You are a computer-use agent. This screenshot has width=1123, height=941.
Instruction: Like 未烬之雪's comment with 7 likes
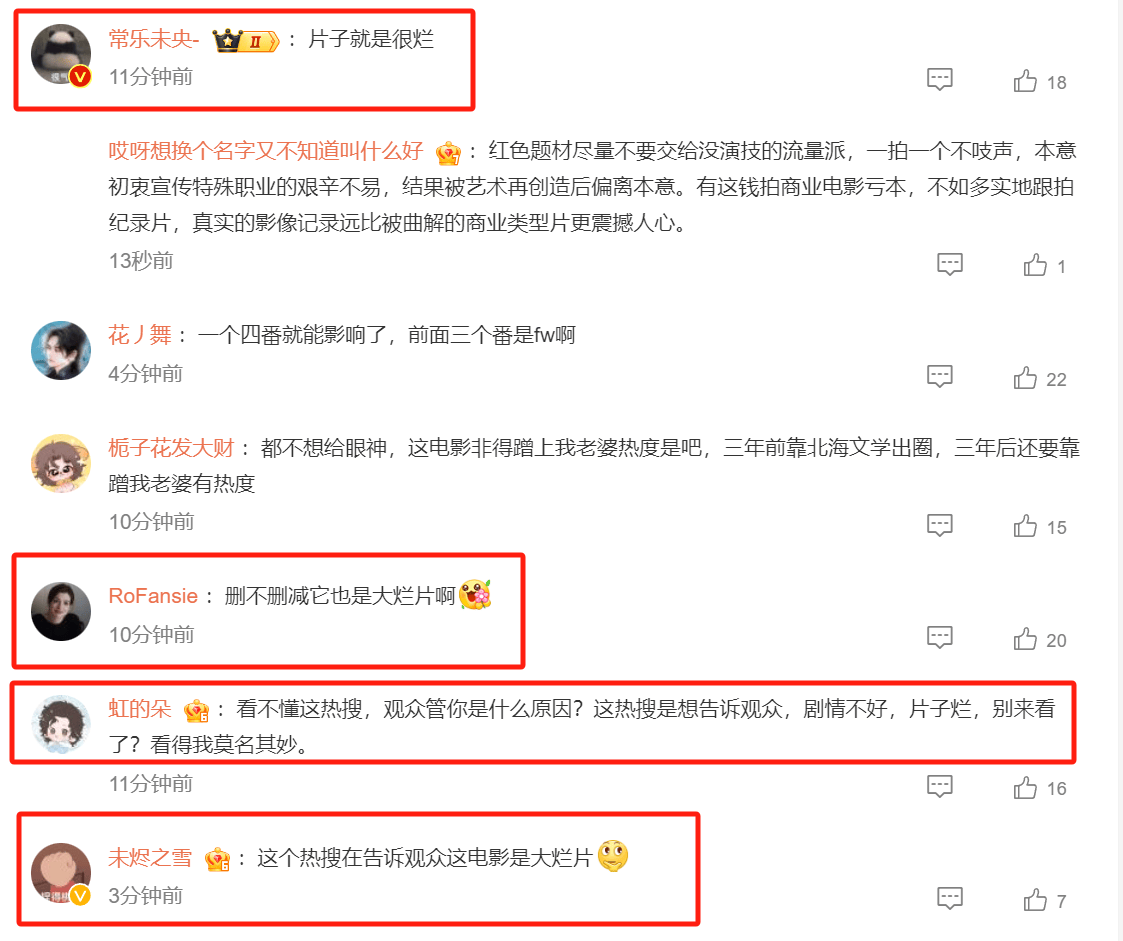click(1035, 899)
